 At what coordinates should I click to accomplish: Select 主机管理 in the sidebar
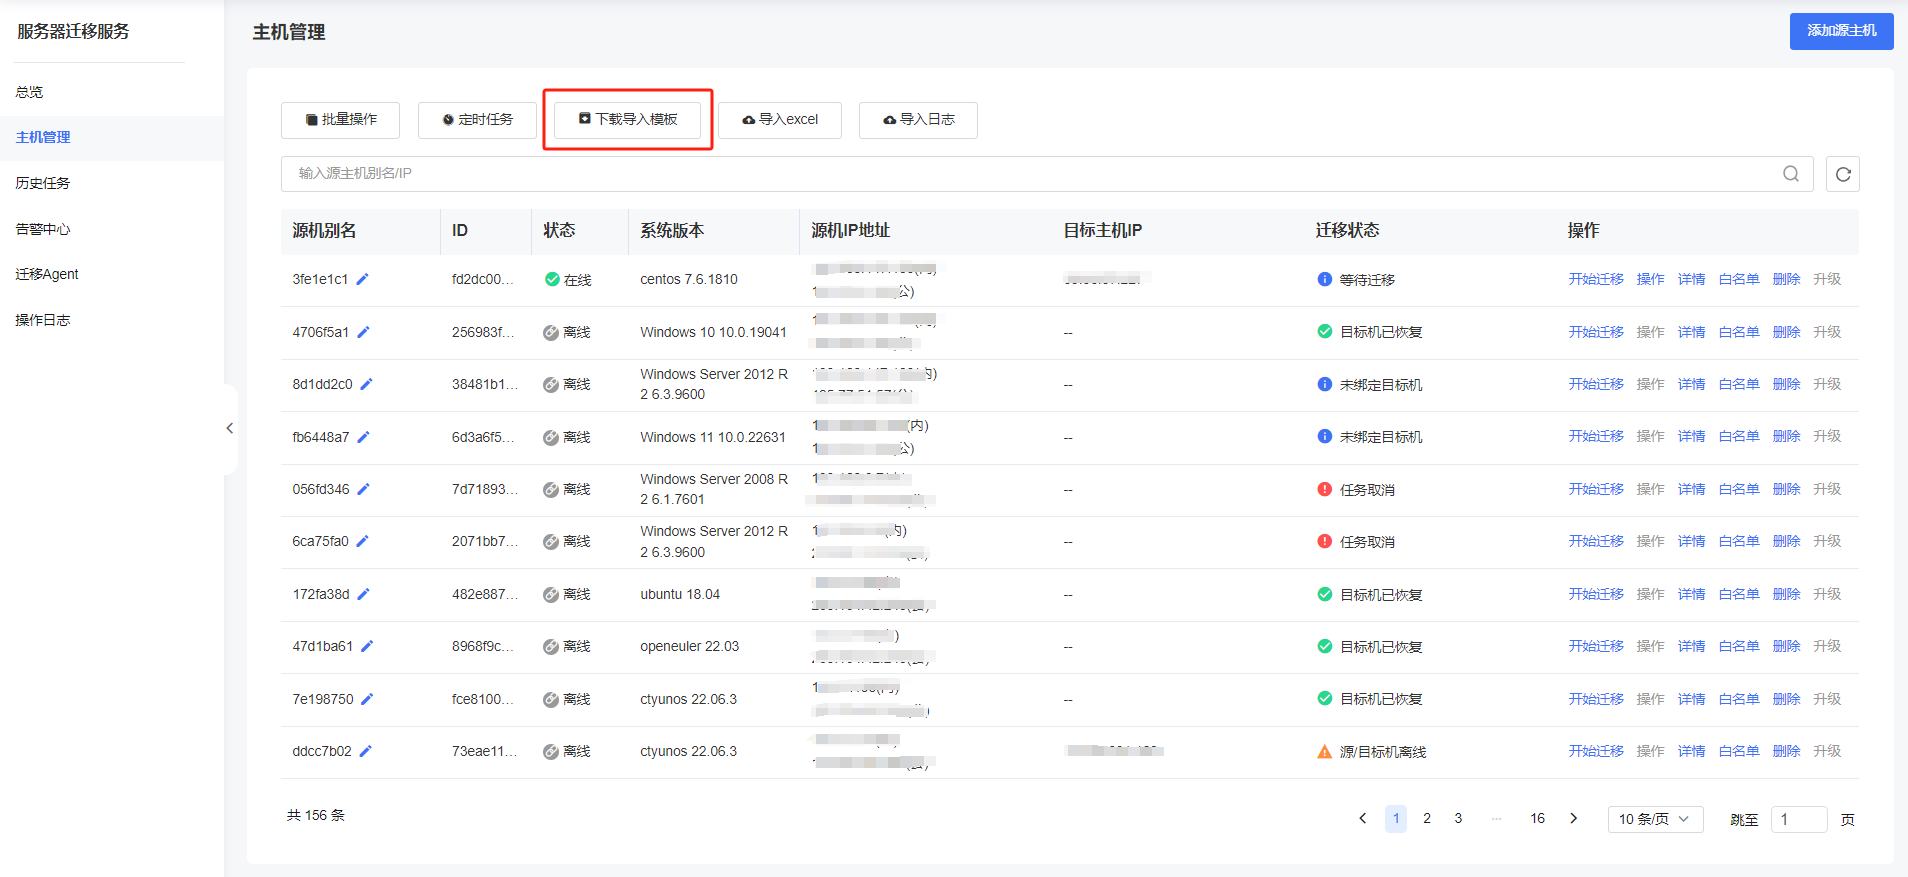[43, 138]
